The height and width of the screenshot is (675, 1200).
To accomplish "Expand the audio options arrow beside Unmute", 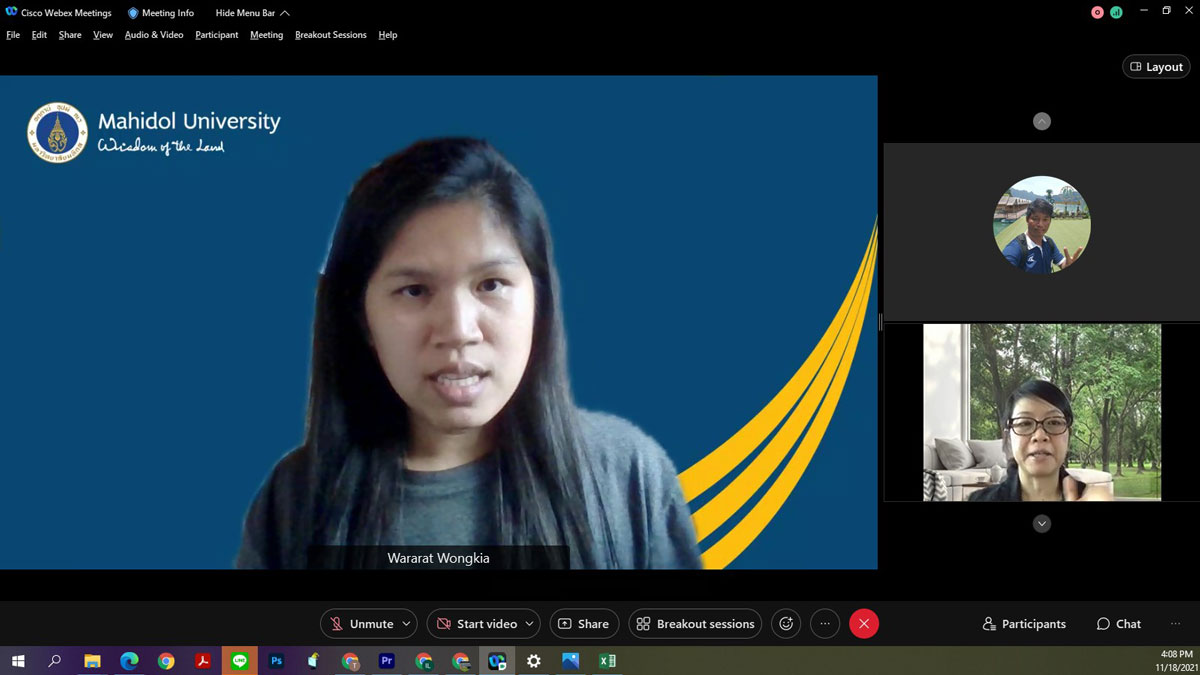I will [x=406, y=624].
